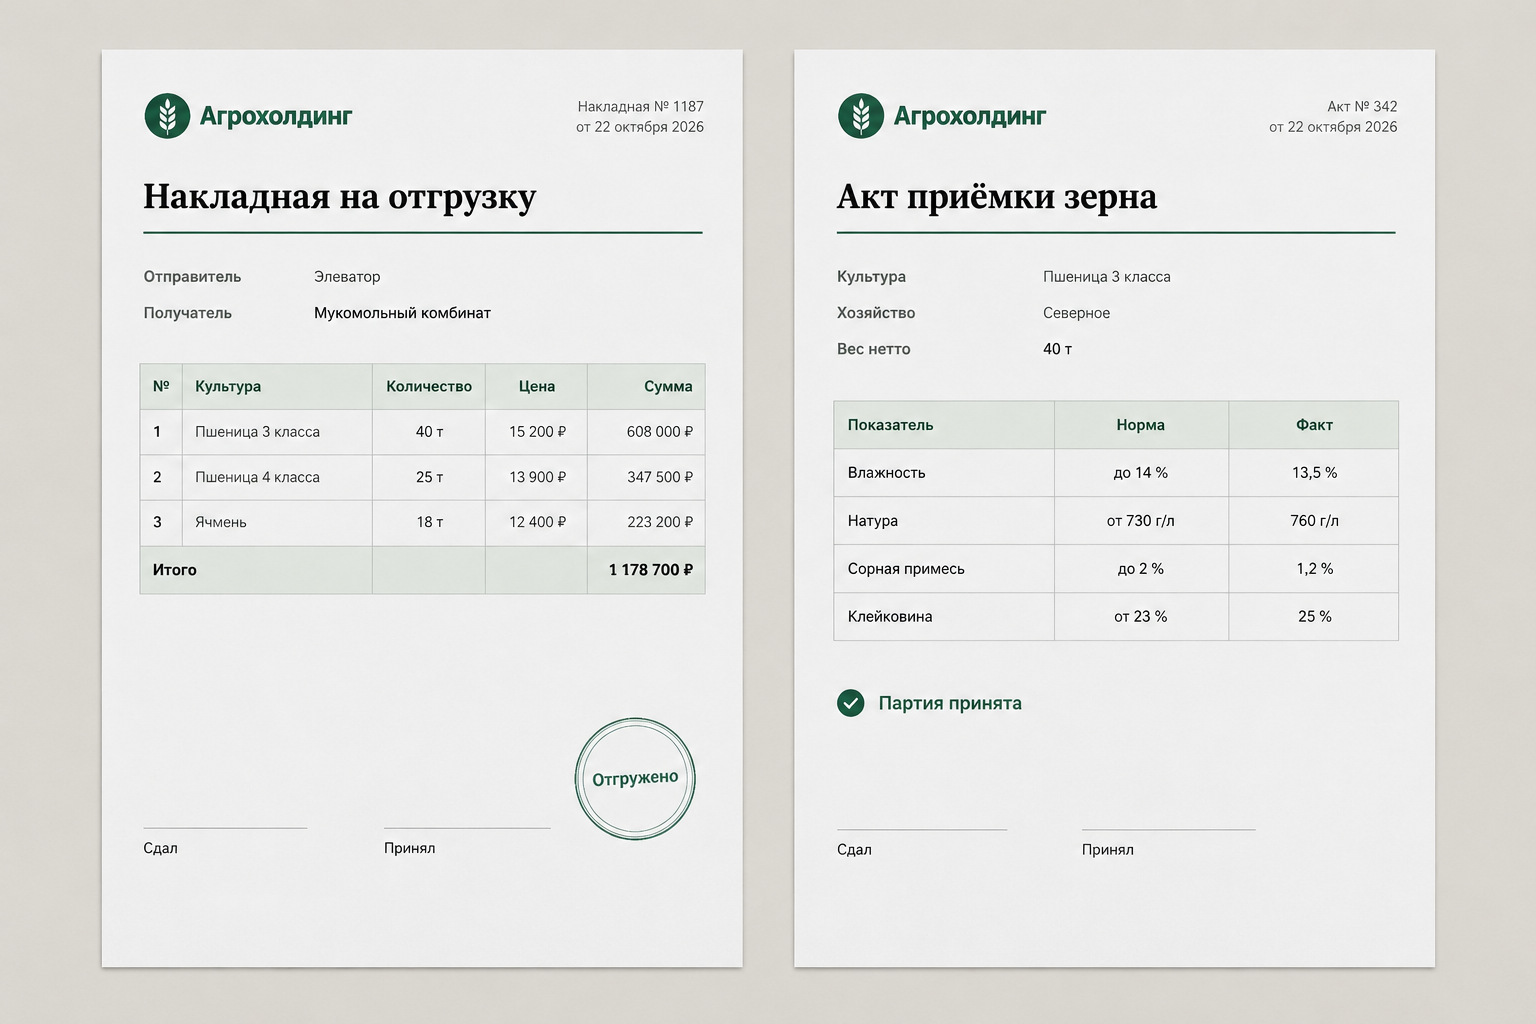Click the Итого row label
Viewport: 1536px width, 1024px height.
tap(175, 570)
